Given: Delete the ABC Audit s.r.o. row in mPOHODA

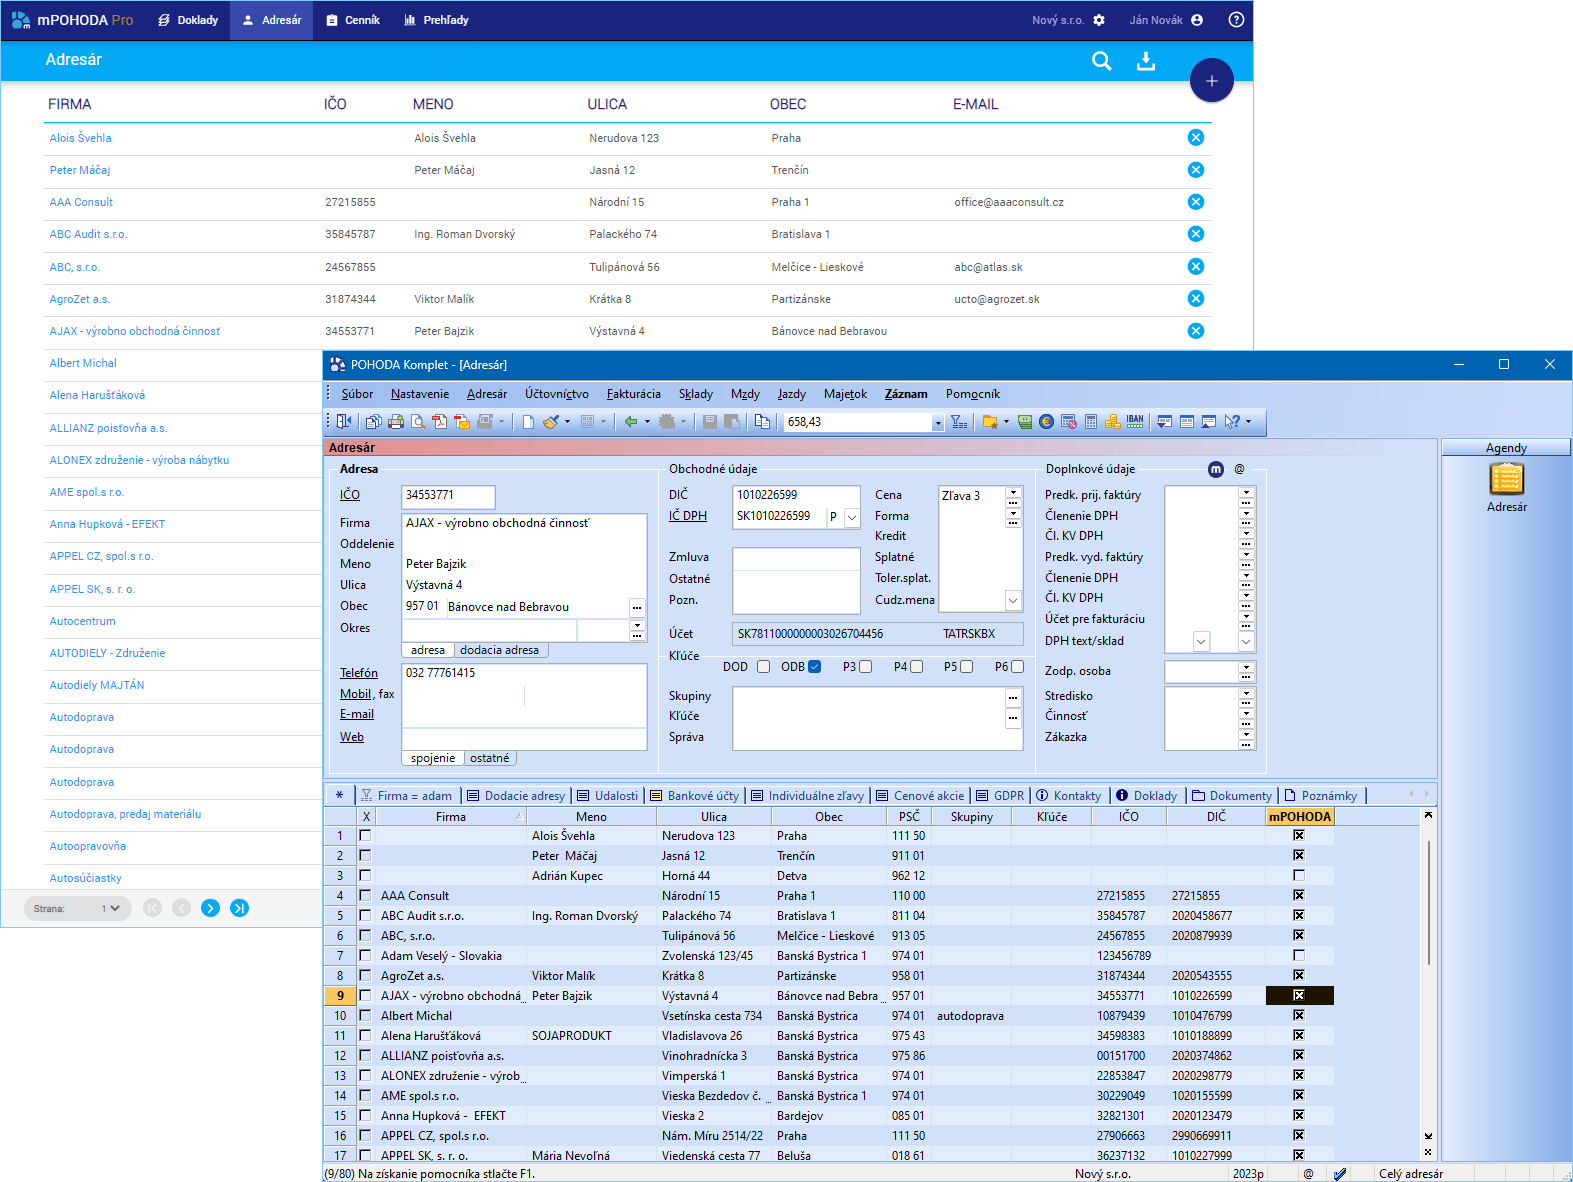Looking at the screenshot, I should [1195, 234].
